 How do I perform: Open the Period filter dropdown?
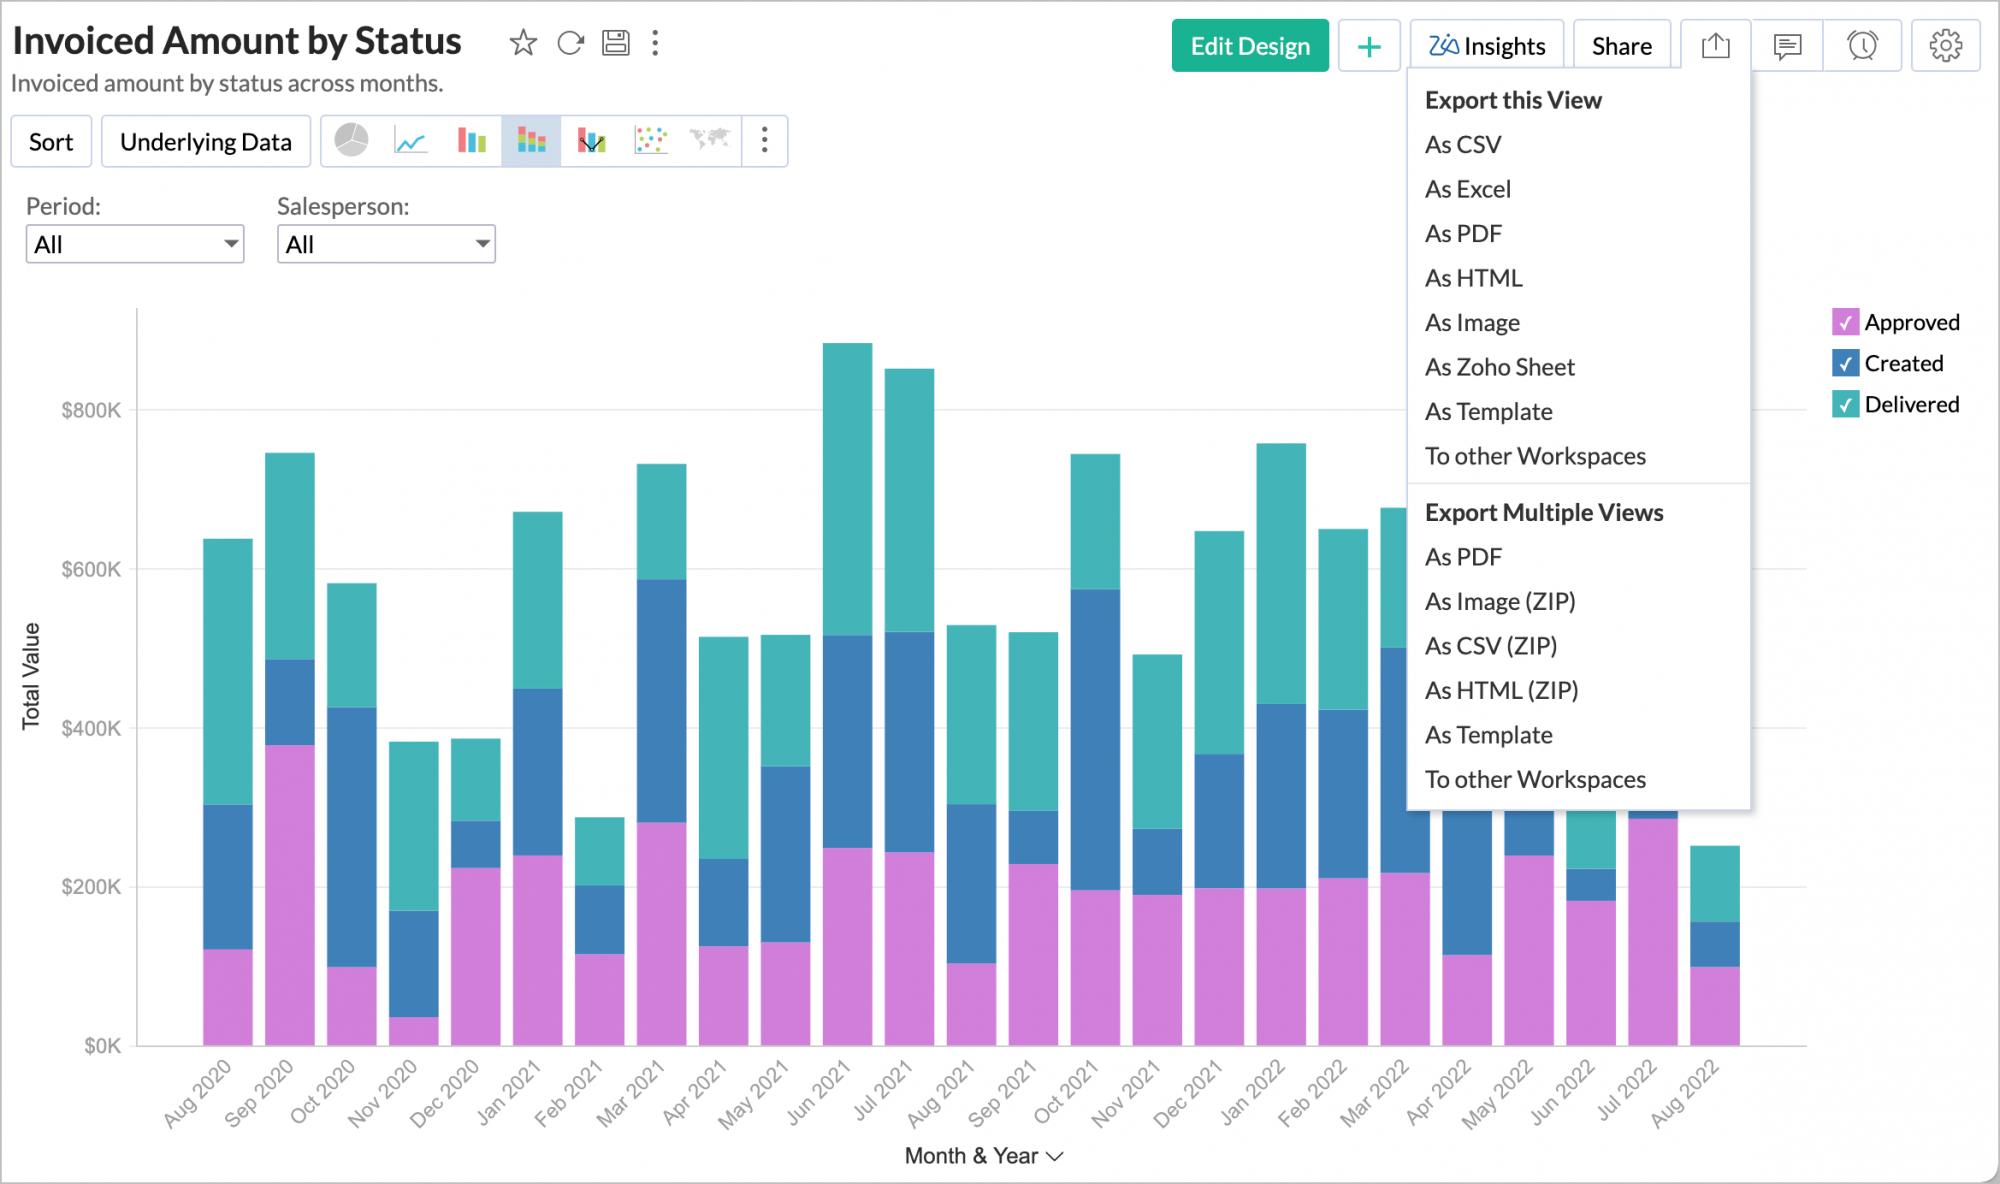(x=134, y=243)
